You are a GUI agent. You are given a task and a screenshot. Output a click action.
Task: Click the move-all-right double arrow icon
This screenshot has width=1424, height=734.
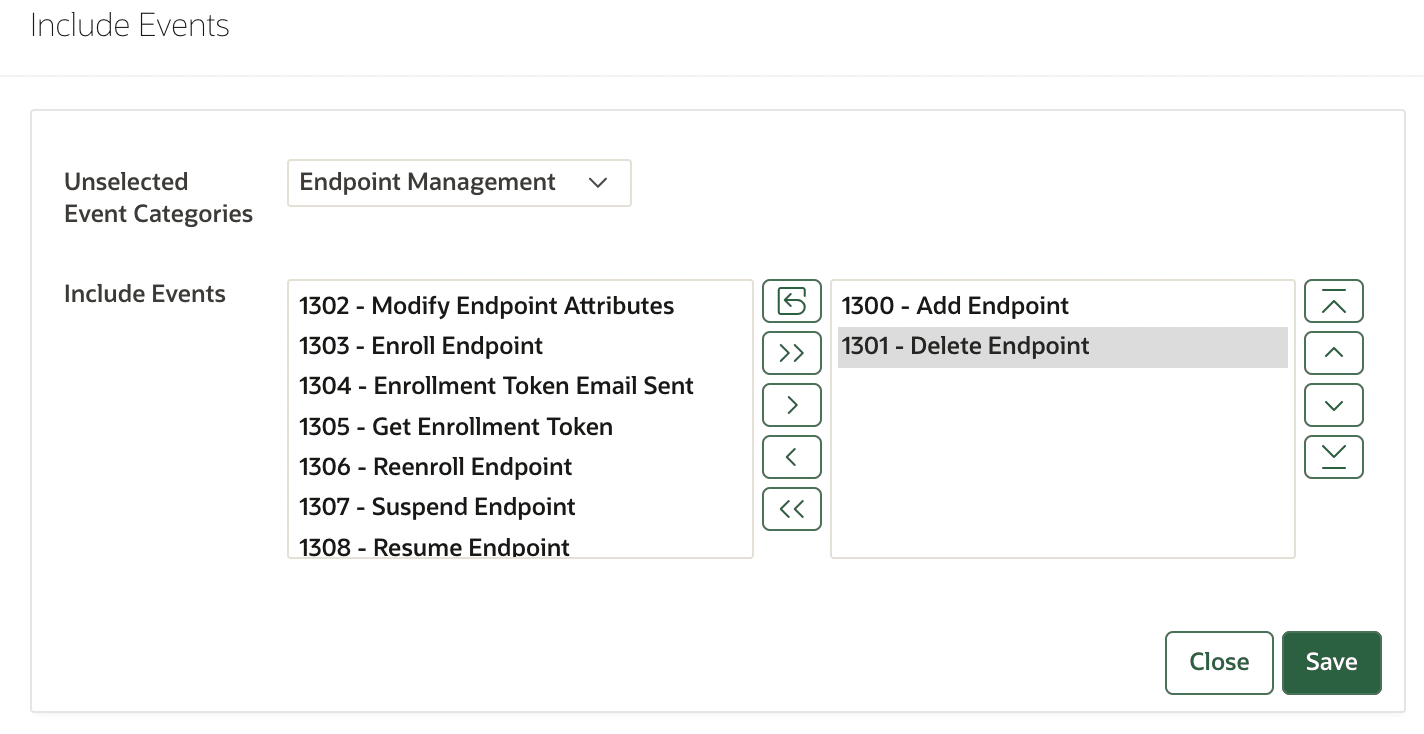[791, 352]
